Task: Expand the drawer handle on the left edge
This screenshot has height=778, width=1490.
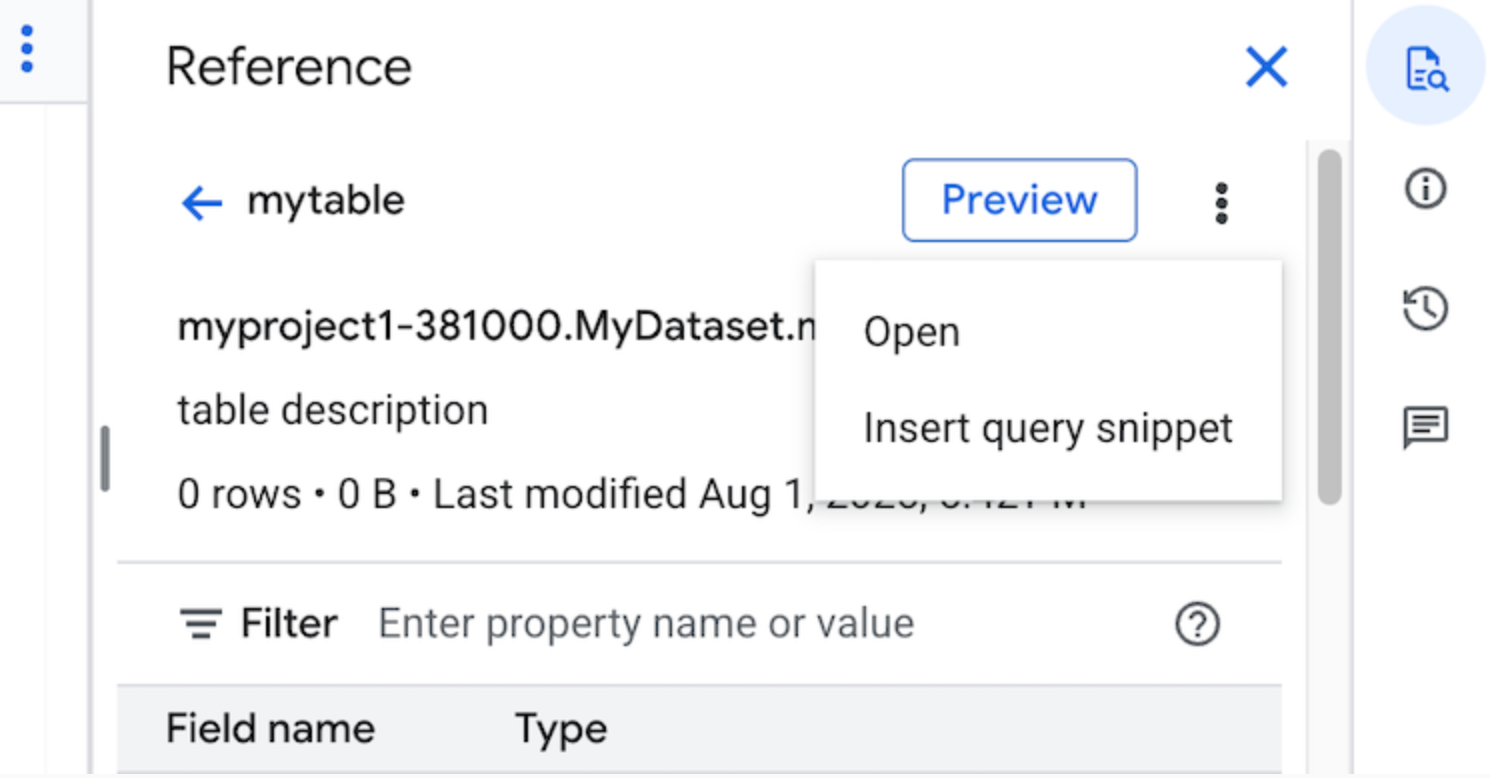Action: click(x=106, y=458)
